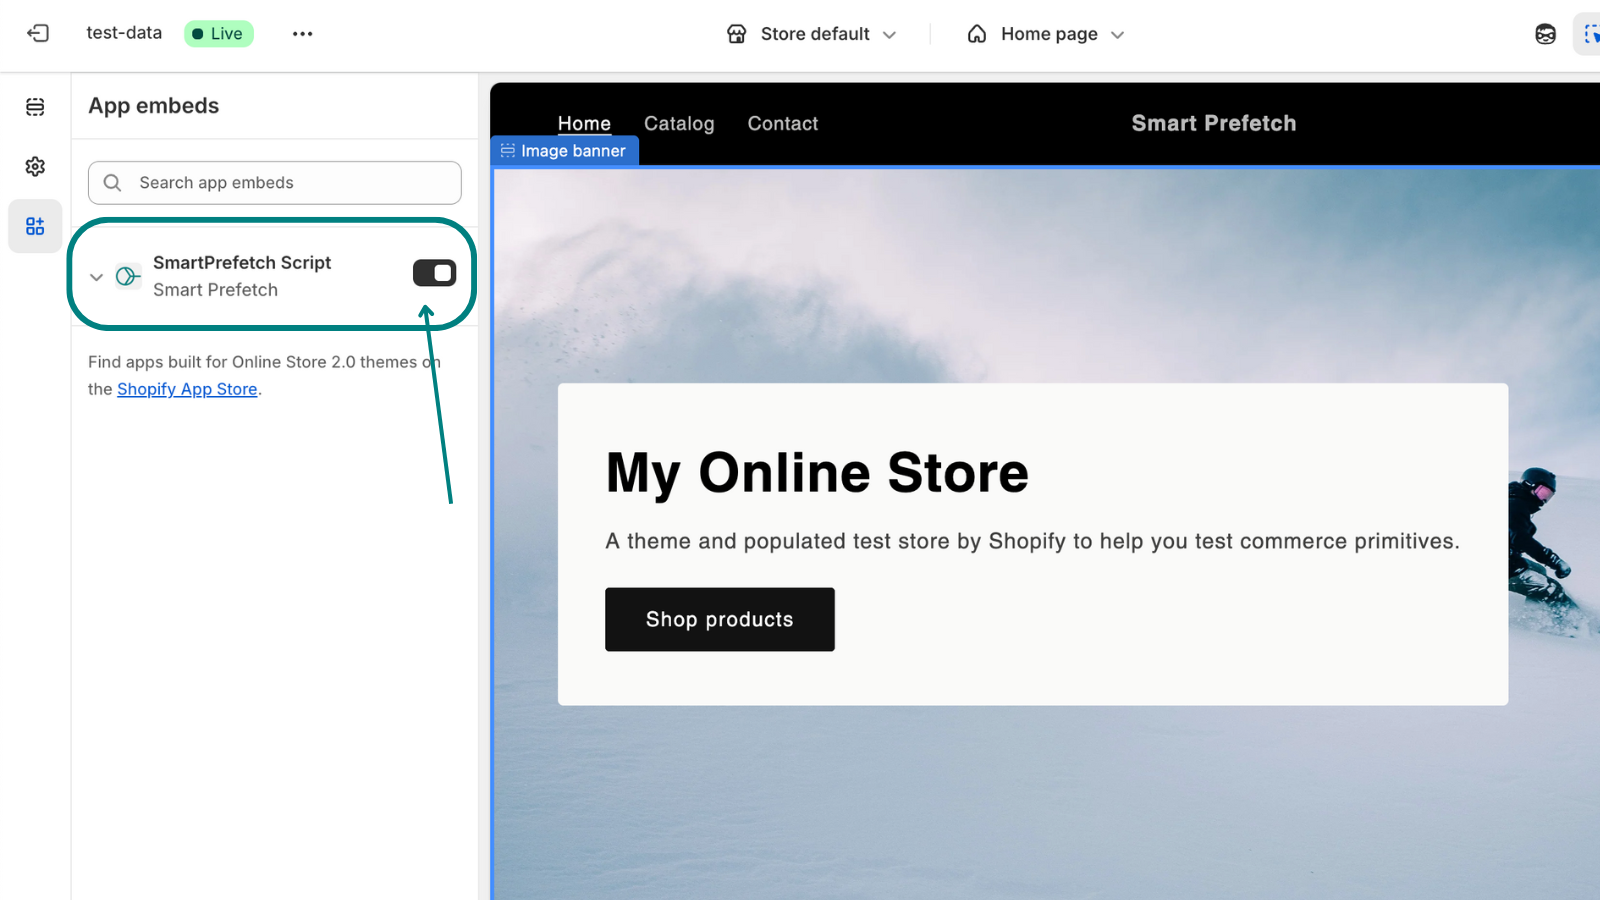Viewport: 1600px width, 900px height.
Task: Open the Contact page link
Action: pos(782,123)
